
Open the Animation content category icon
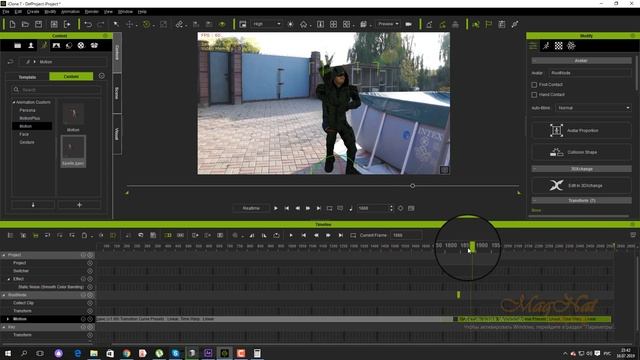pyautogui.click(x=44, y=45)
